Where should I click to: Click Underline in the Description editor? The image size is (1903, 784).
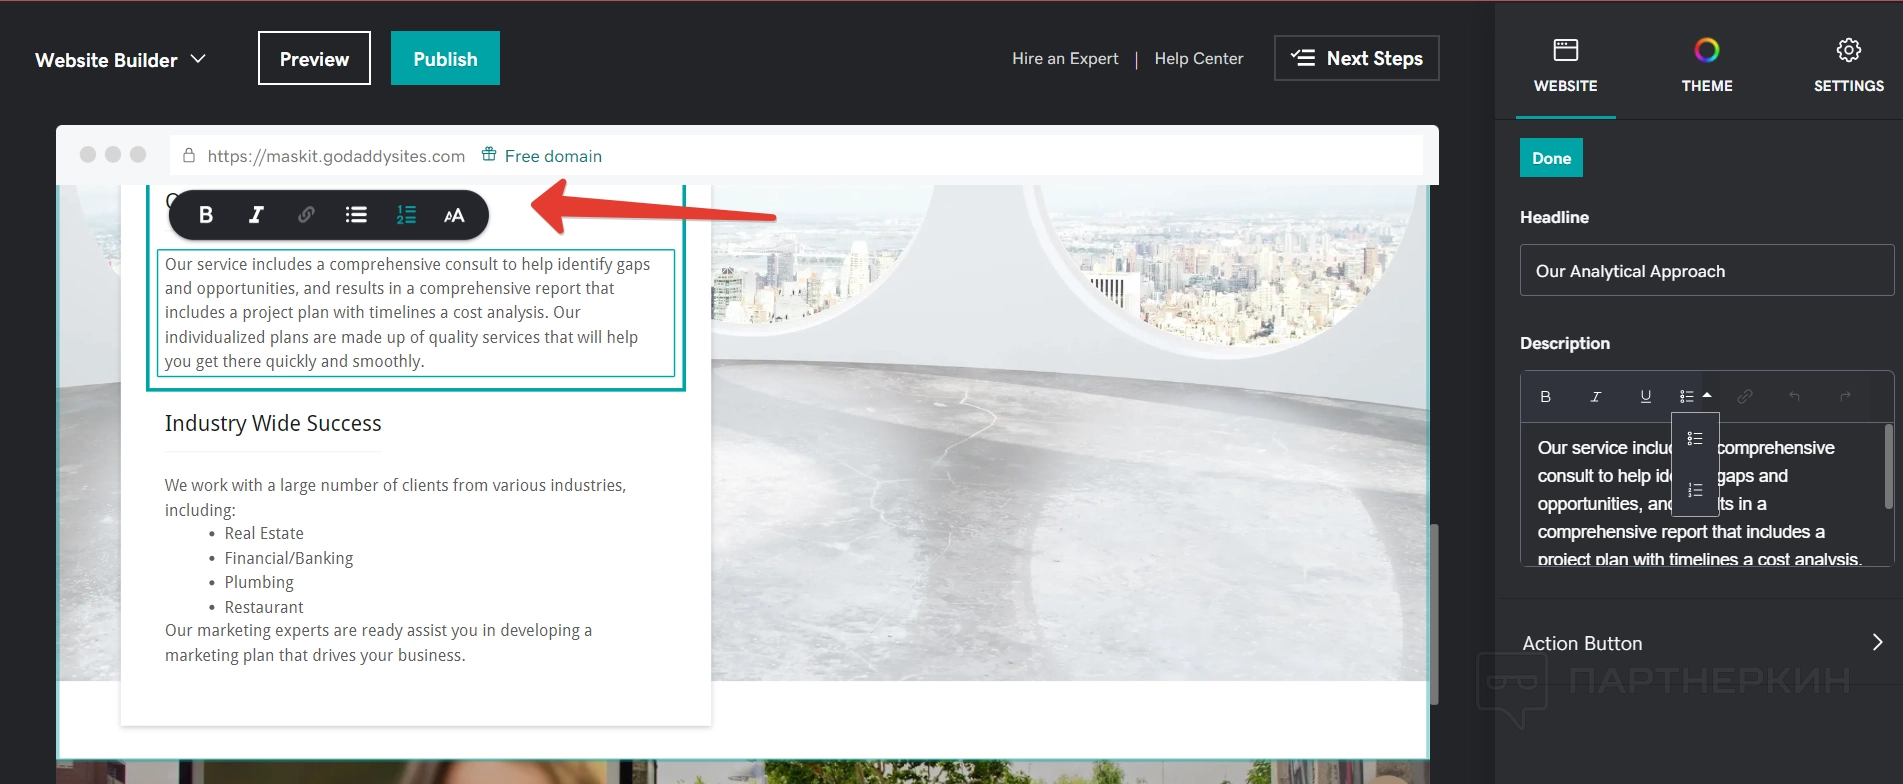(1646, 397)
